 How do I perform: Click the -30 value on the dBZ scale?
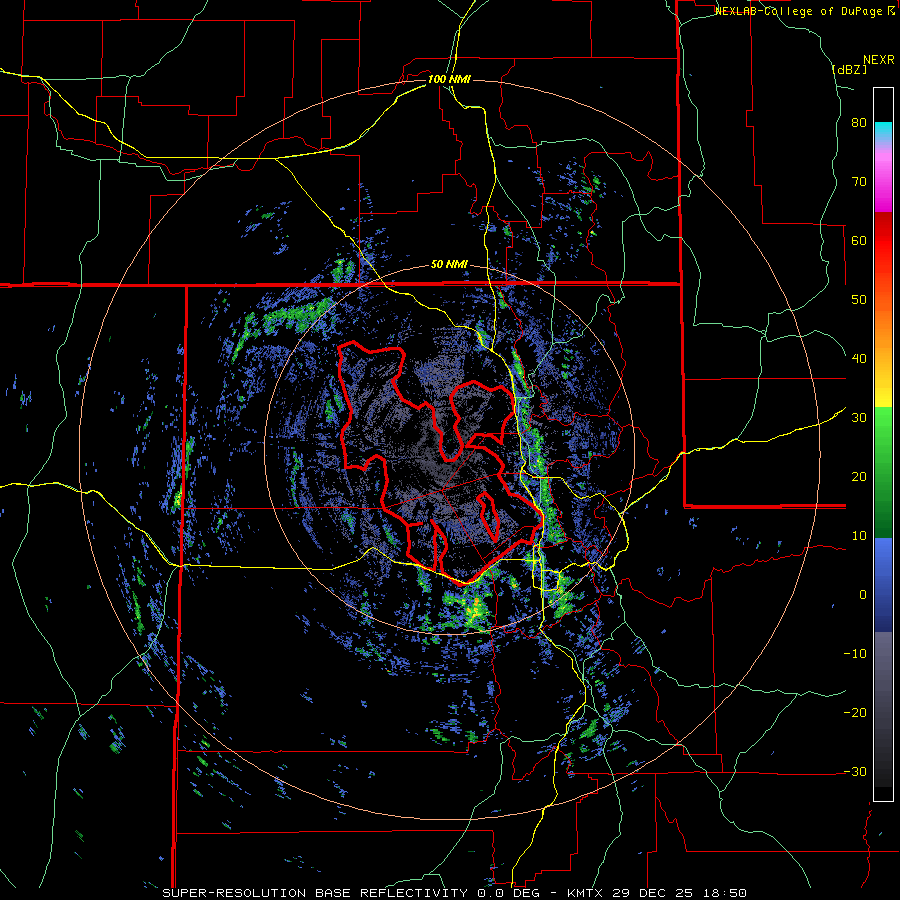point(855,771)
